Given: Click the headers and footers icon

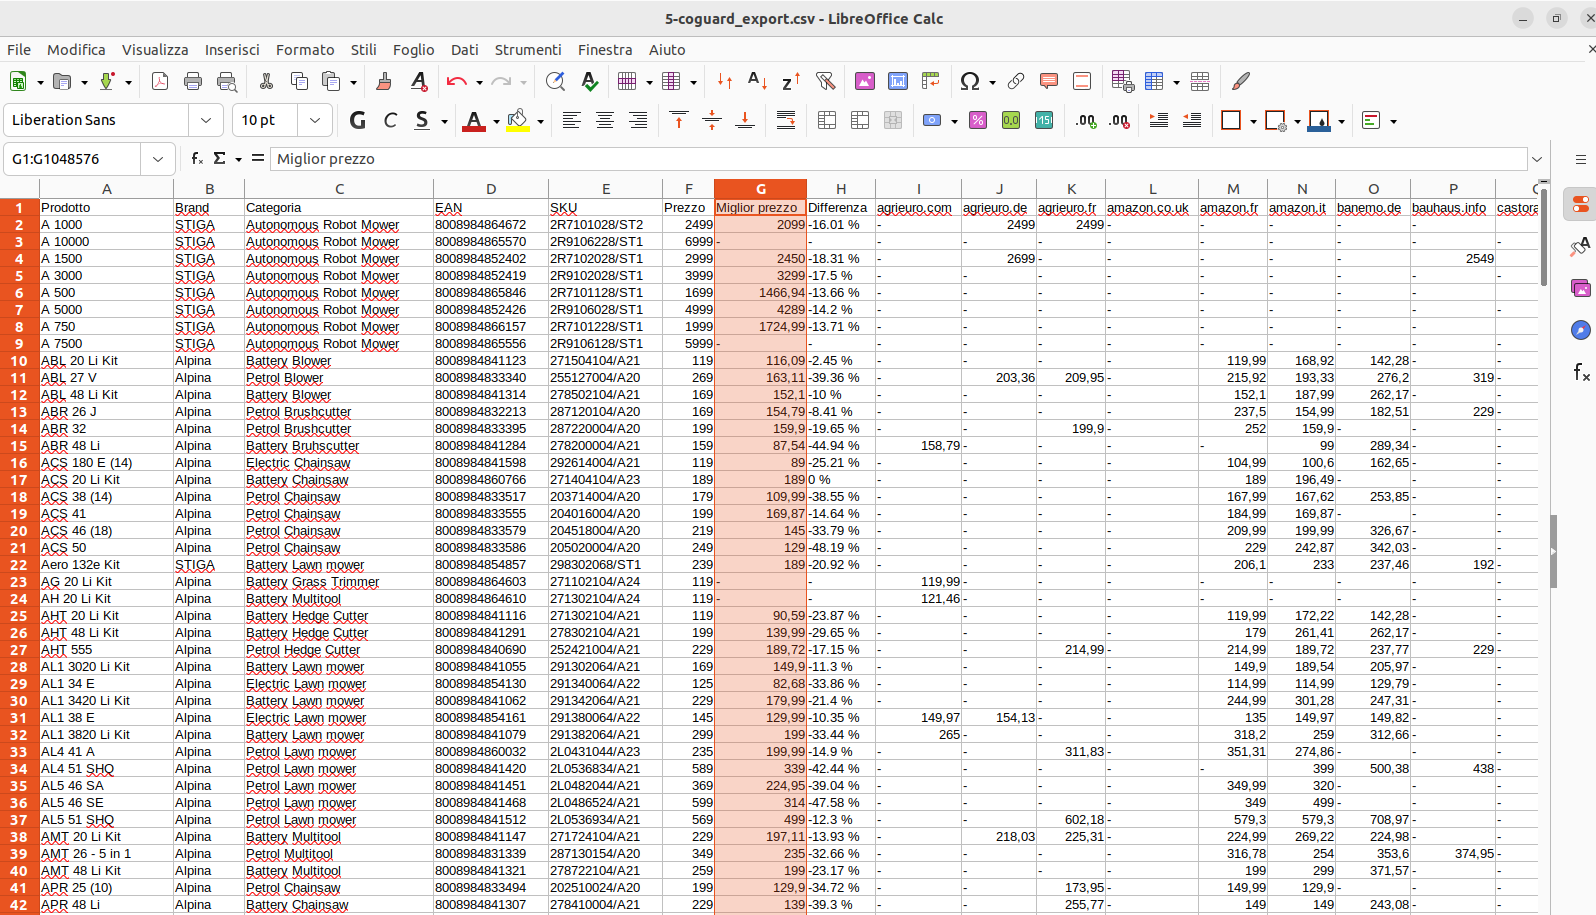Looking at the screenshot, I should pyautogui.click(x=1082, y=81).
